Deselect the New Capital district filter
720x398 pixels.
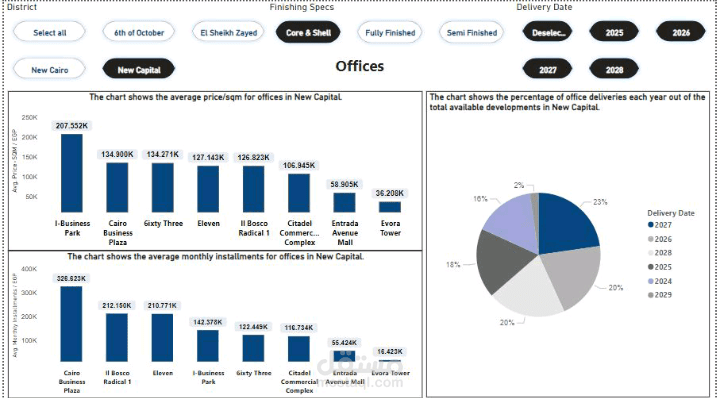[139, 70]
